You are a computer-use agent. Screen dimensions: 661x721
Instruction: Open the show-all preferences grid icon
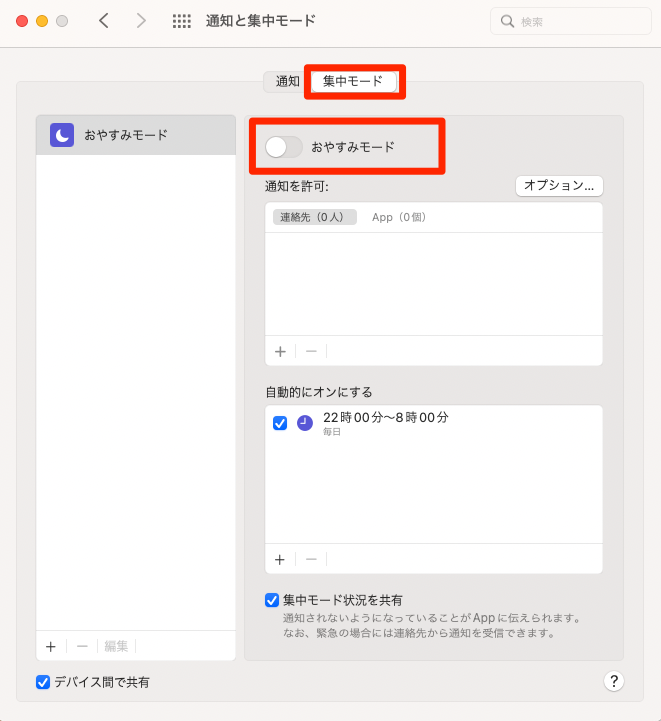[182, 21]
